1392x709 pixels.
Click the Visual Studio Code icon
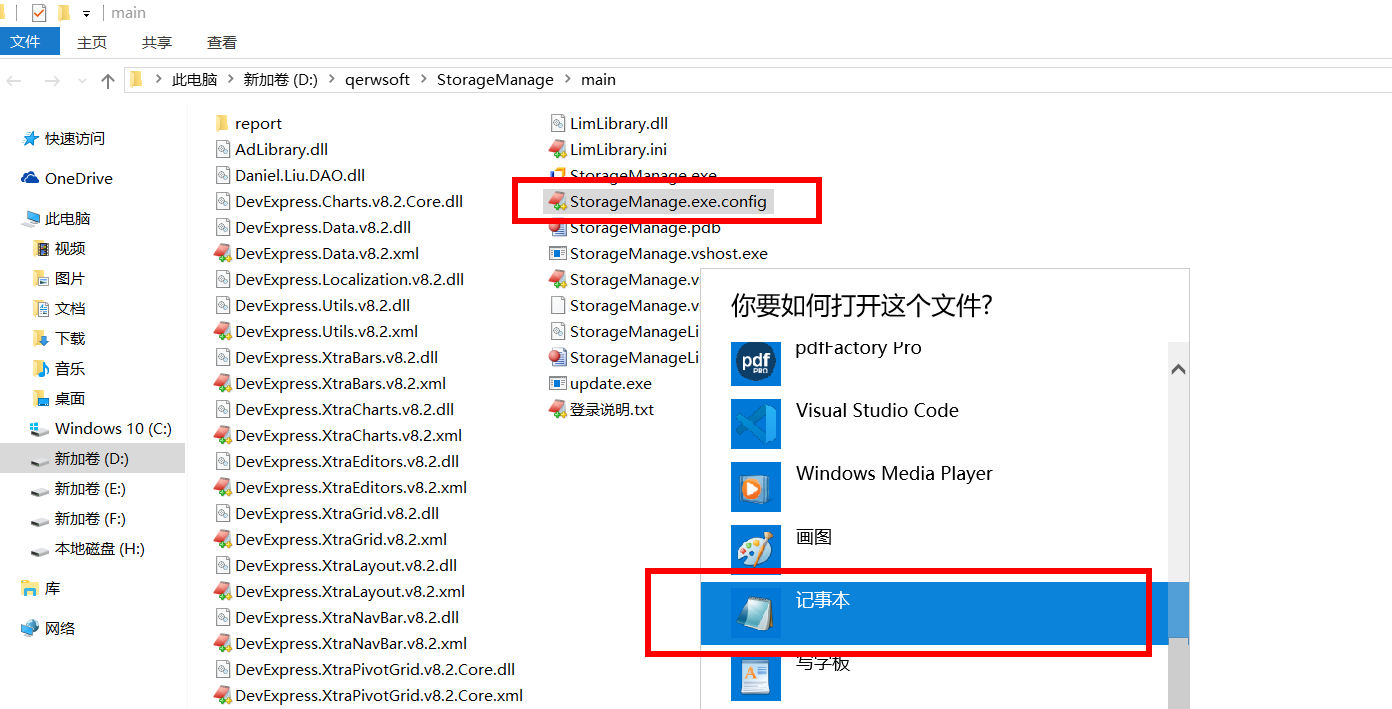coord(756,424)
